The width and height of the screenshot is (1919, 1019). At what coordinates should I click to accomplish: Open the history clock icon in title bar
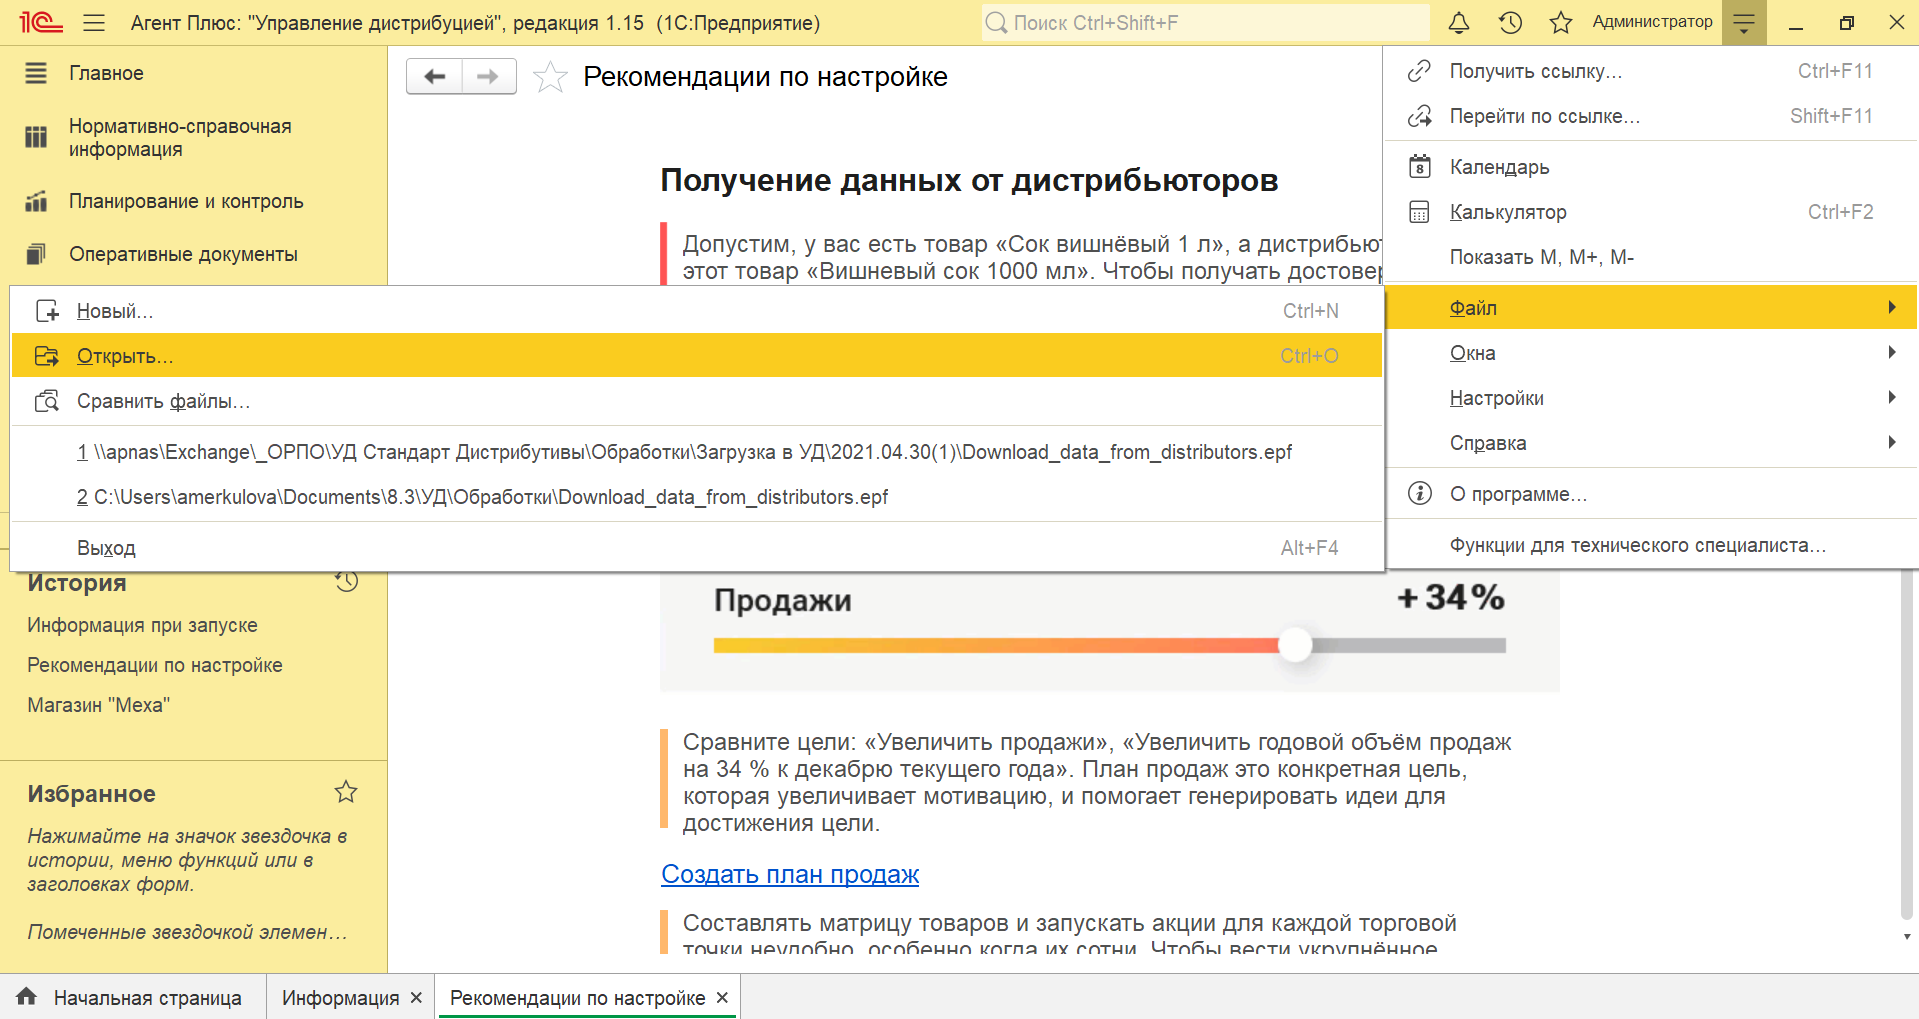click(1510, 22)
